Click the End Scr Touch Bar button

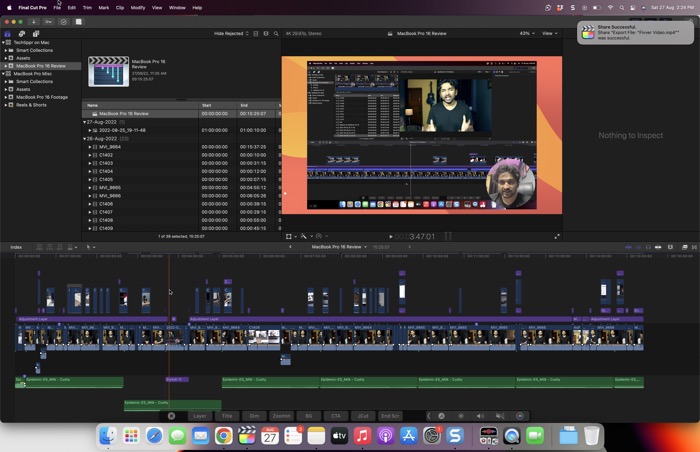[x=390, y=416]
